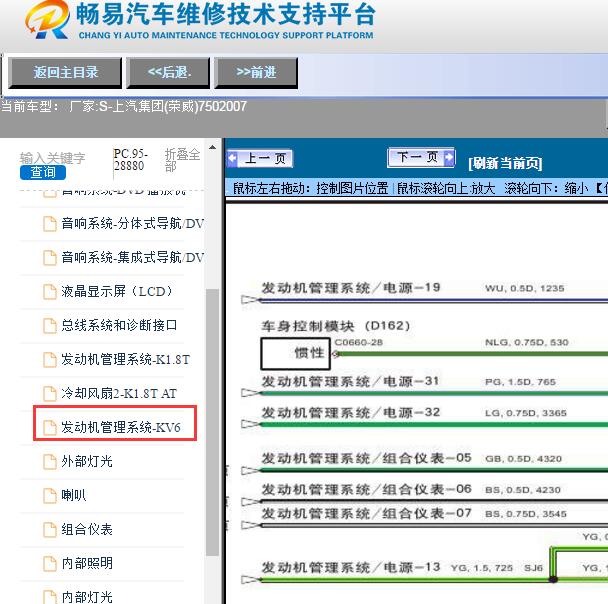Click 发动机管理系统/组合仪表-07 label
Image resolution: width=608 pixels, height=604 pixels.
(366, 514)
